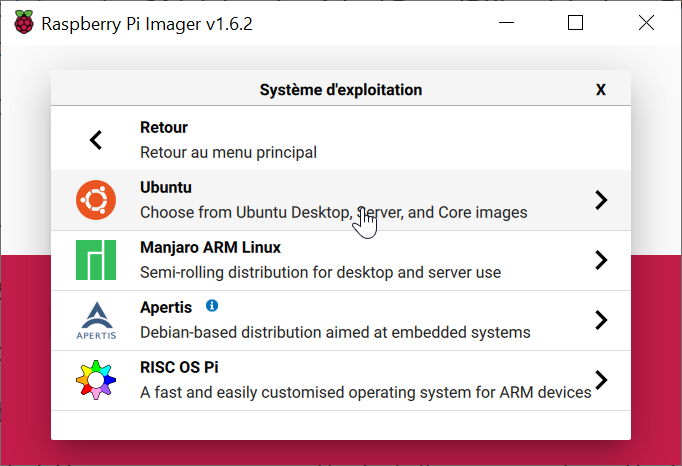Expand the Ubuntu submenu chevron
The image size is (682, 466).
click(601, 200)
